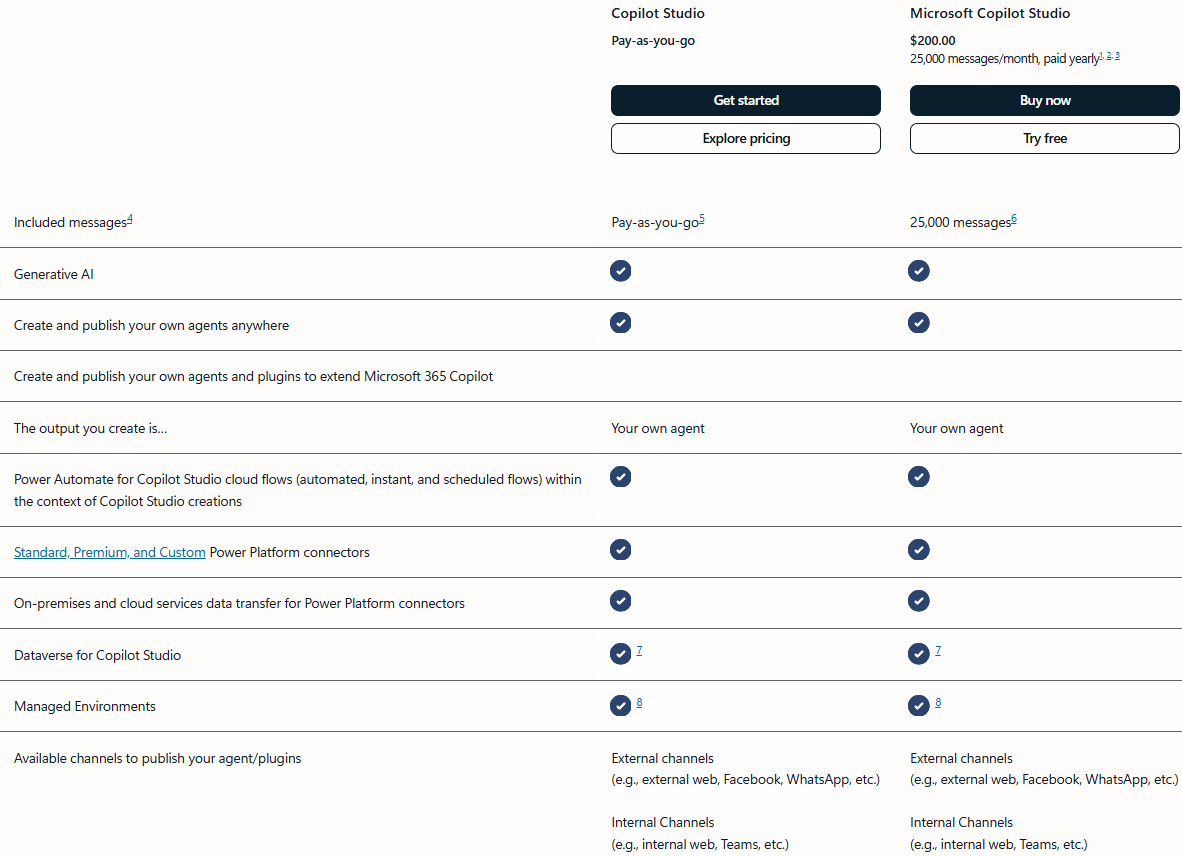Open footnote 1 after paid yearly
The height and width of the screenshot is (856, 1182).
tap(1101, 56)
